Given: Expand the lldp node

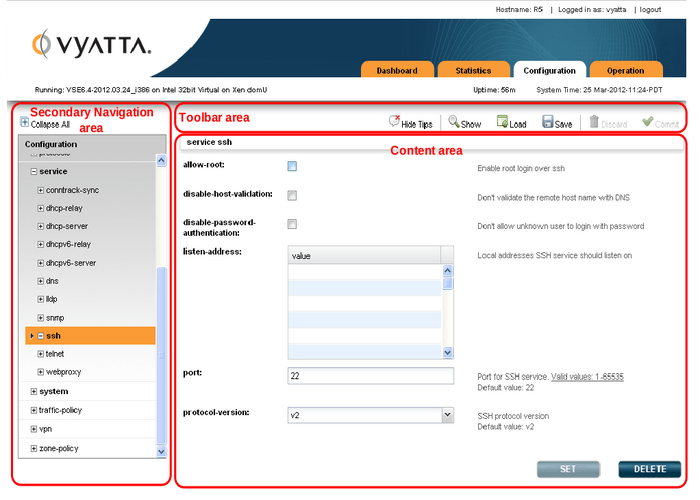Looking at the screenshot, I should click(41, 299).
